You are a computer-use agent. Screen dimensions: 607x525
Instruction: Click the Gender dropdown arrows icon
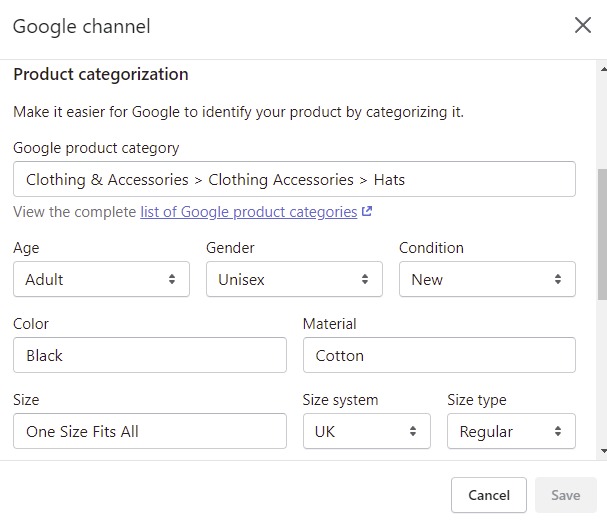click(x=365, y=279)
